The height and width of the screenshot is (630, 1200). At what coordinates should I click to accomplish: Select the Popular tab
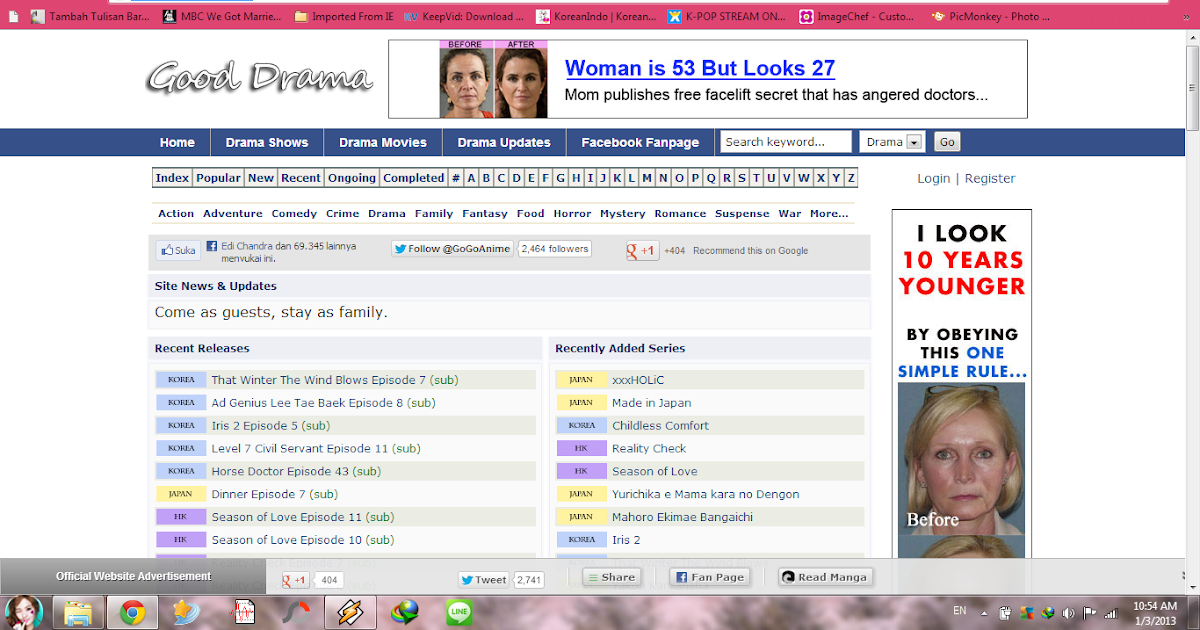(x=218, y=178)
